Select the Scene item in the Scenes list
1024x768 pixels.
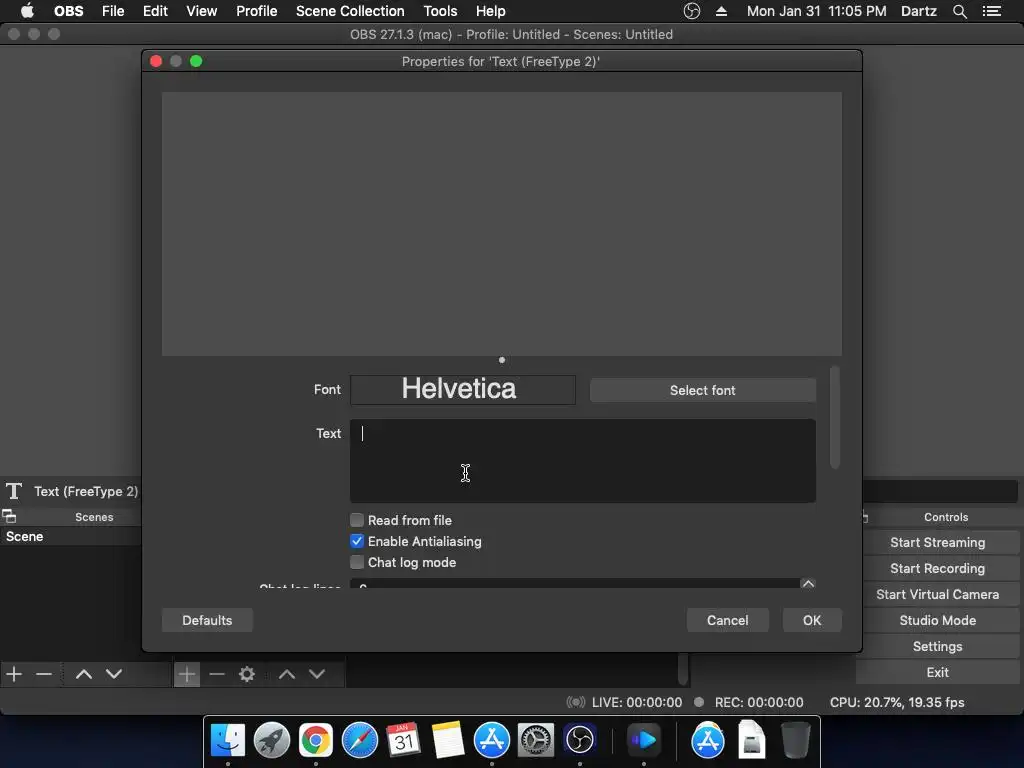pos(71,536)
